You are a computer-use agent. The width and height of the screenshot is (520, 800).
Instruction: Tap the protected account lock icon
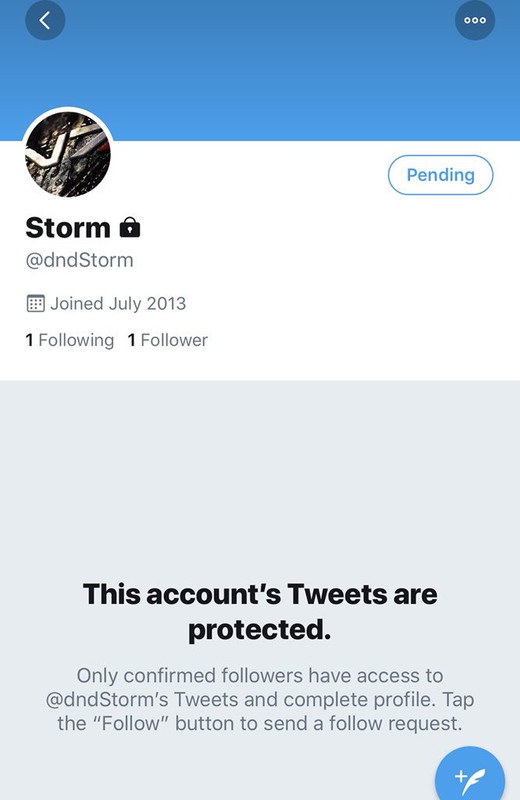(130, 227)
